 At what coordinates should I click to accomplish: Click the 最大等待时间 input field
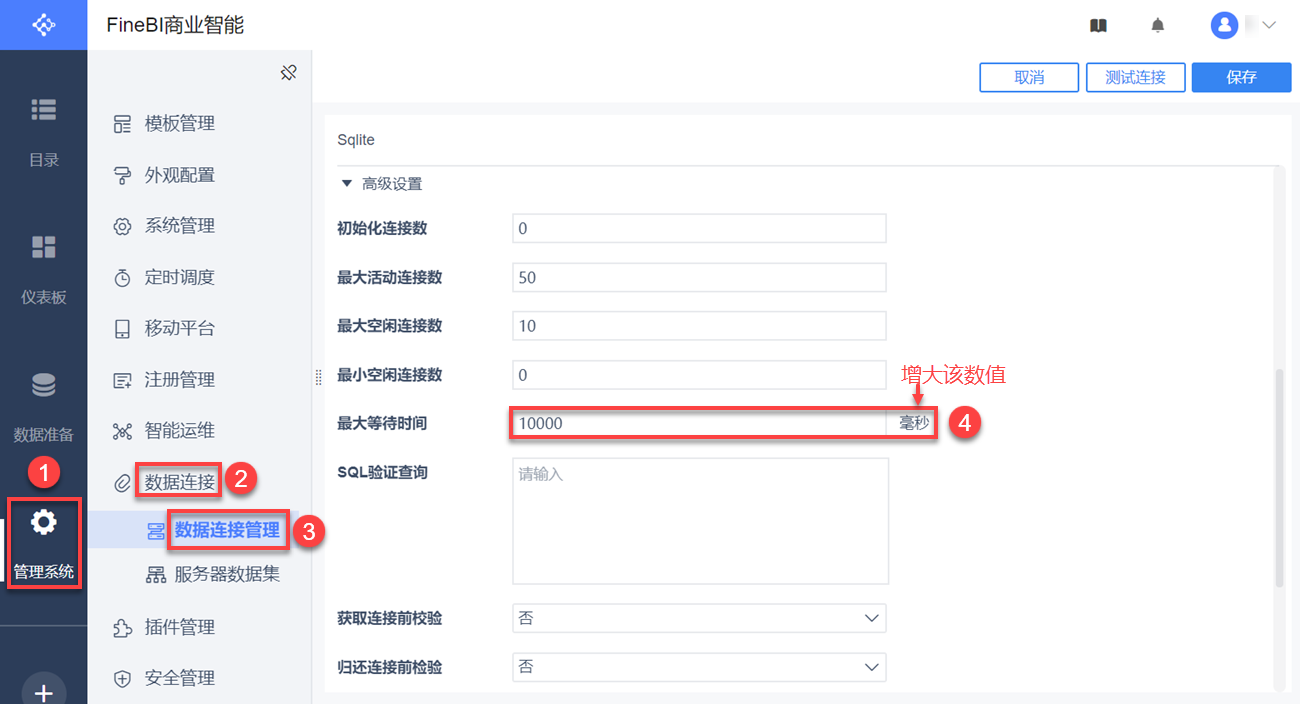(698, 423)
